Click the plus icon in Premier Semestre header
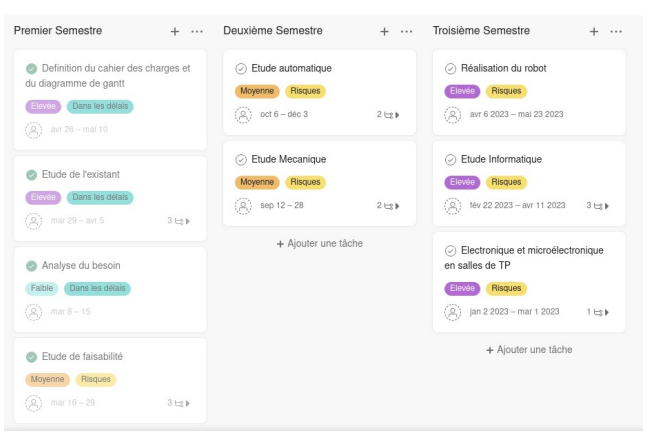The width and height of the screenshot is (653, 442). 175,32
